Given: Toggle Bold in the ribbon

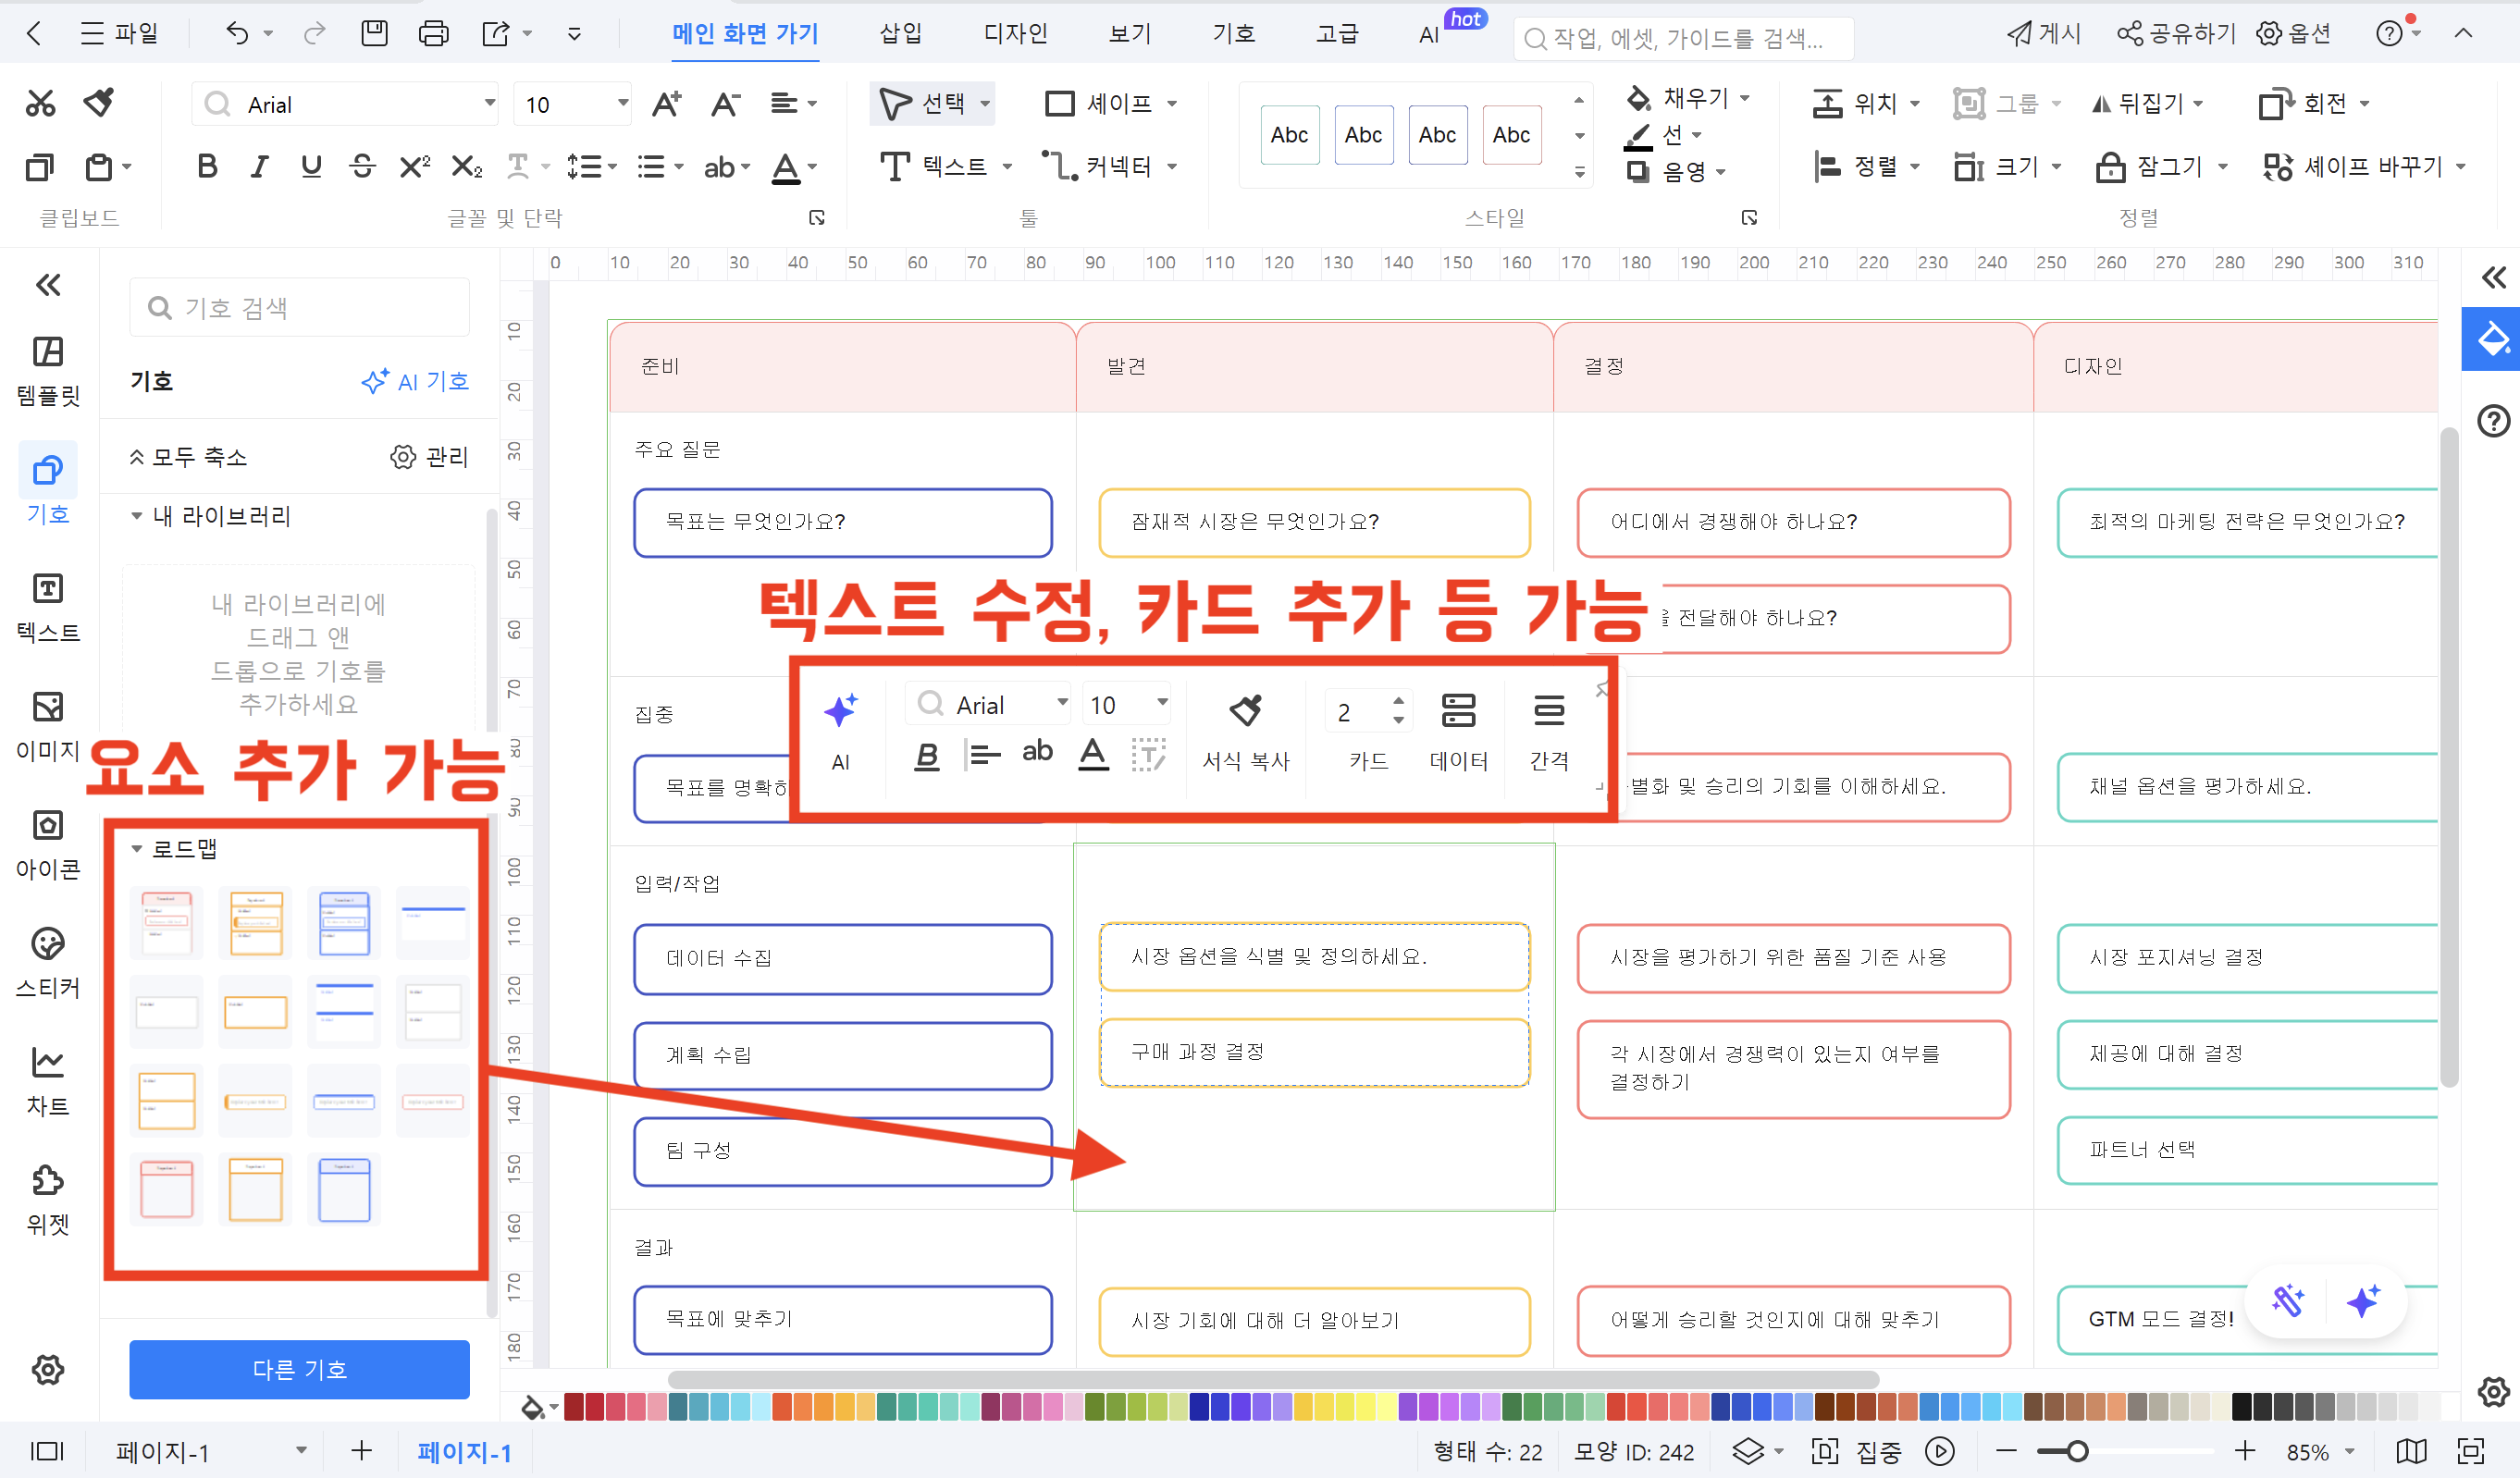Looking at the screenshot, I should (x=207, y=166).
